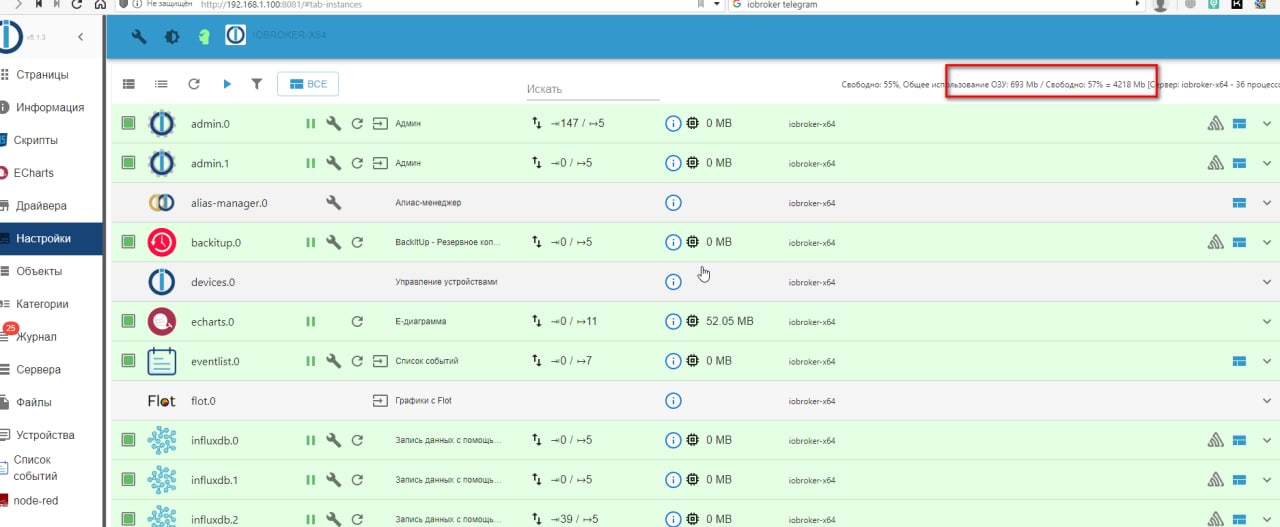This screenshot has width=1280, height=527.
Task: Restart the echarts.0 instance
Action: (x=357, y=321)
